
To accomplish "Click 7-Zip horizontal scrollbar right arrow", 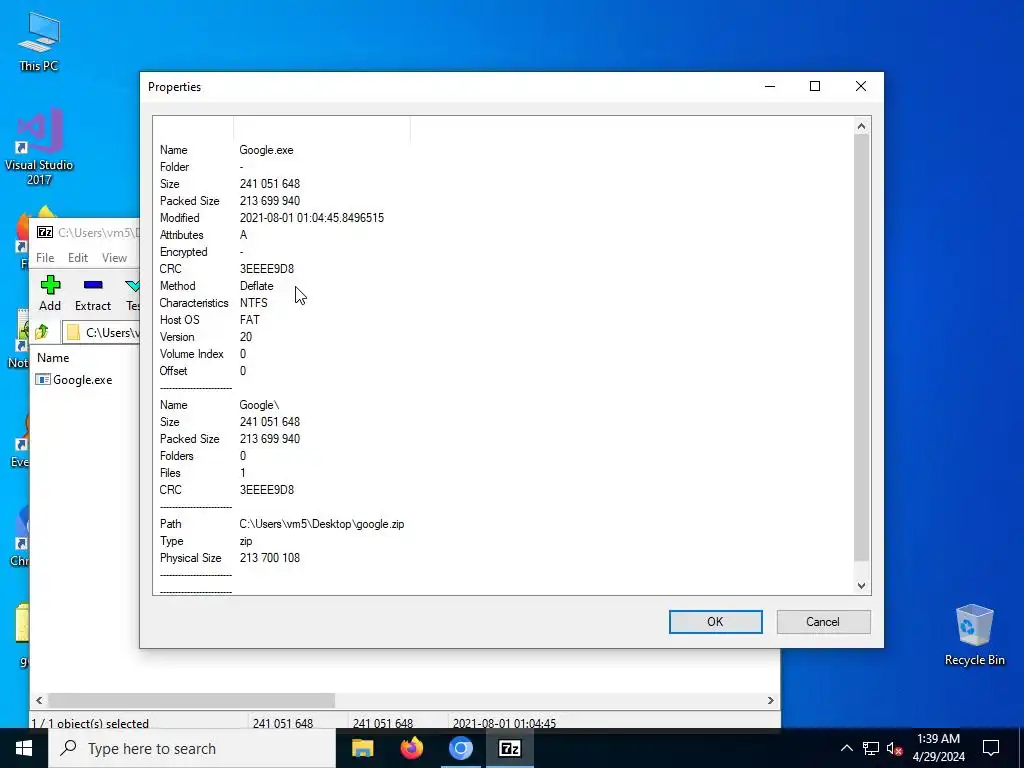I will 771,700.
